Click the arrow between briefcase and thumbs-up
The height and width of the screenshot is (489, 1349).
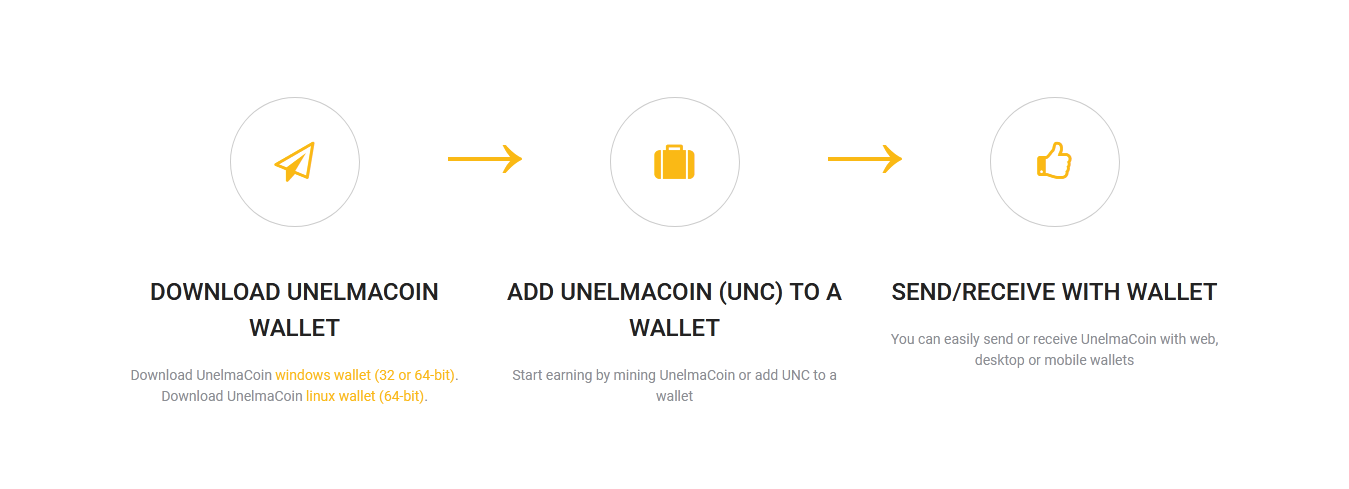point(865,158)
